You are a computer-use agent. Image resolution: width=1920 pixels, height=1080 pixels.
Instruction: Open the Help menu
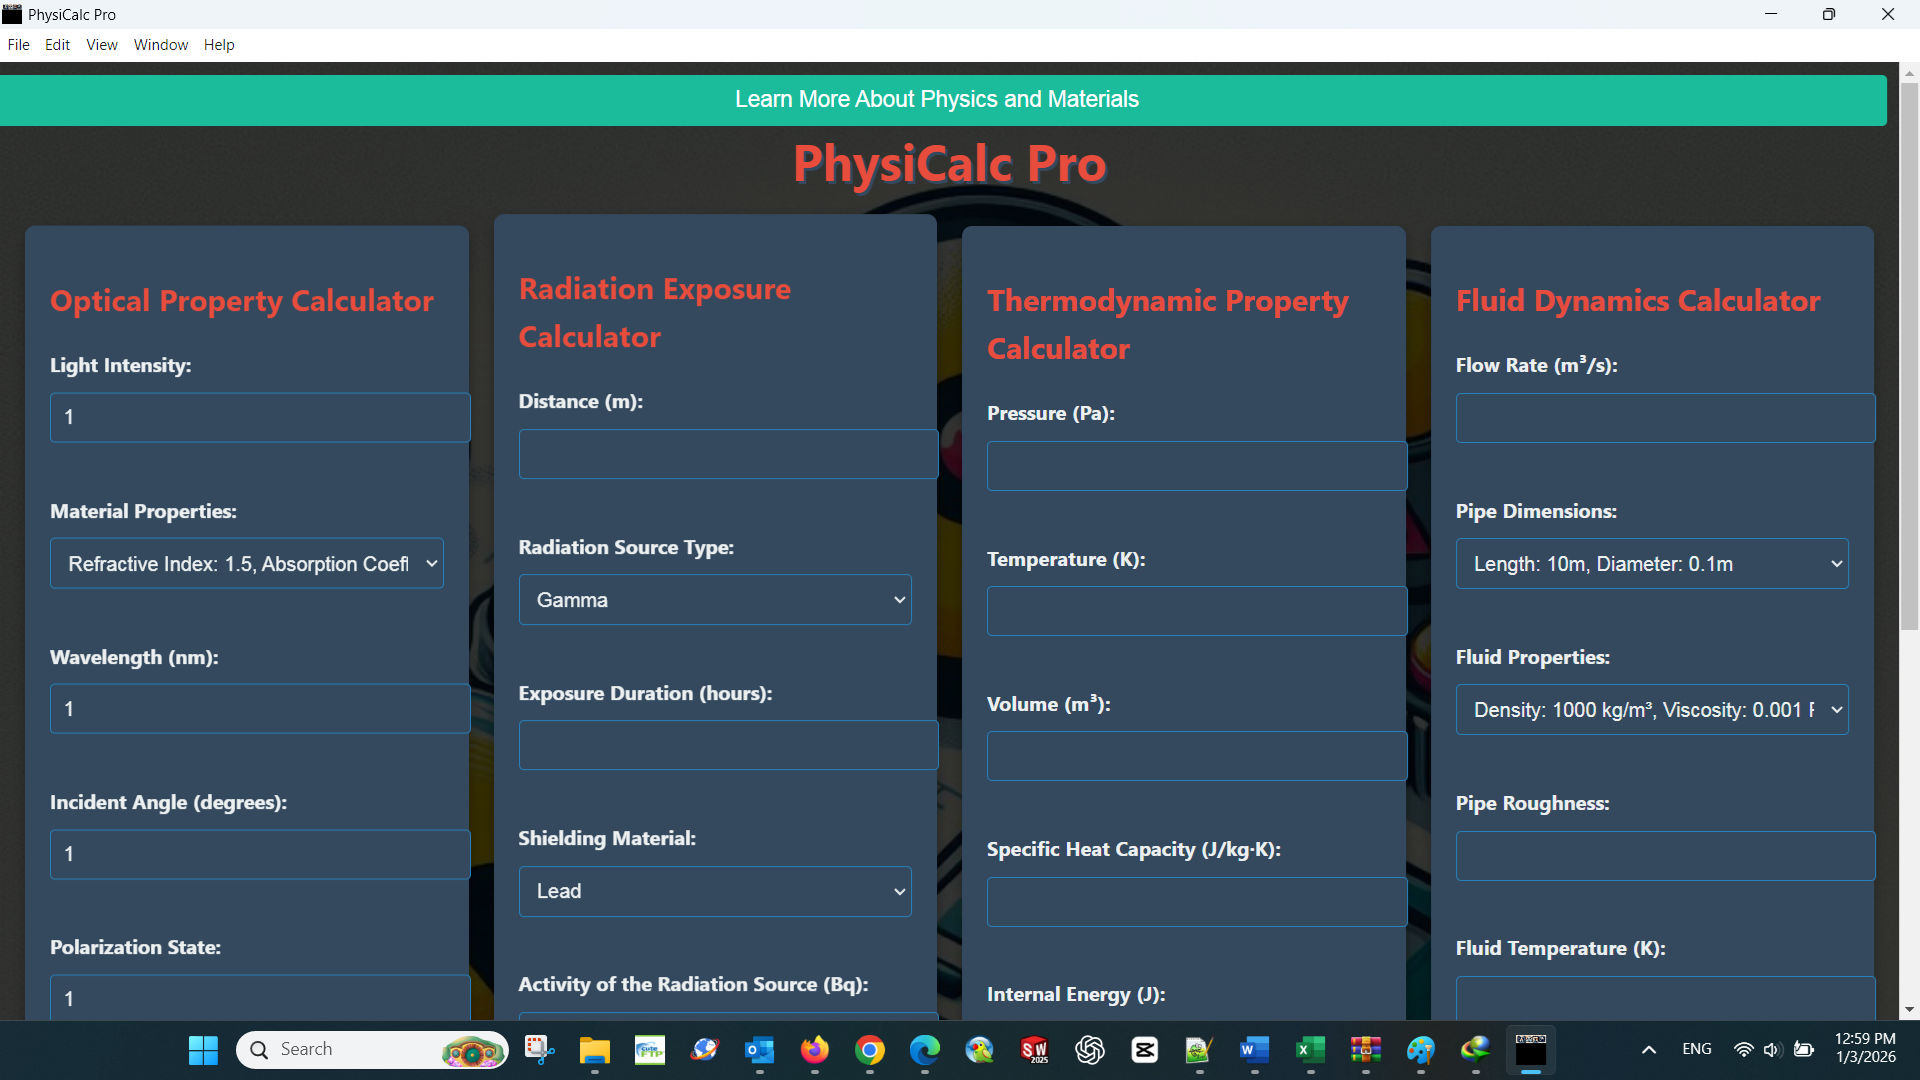click(219, 45)
